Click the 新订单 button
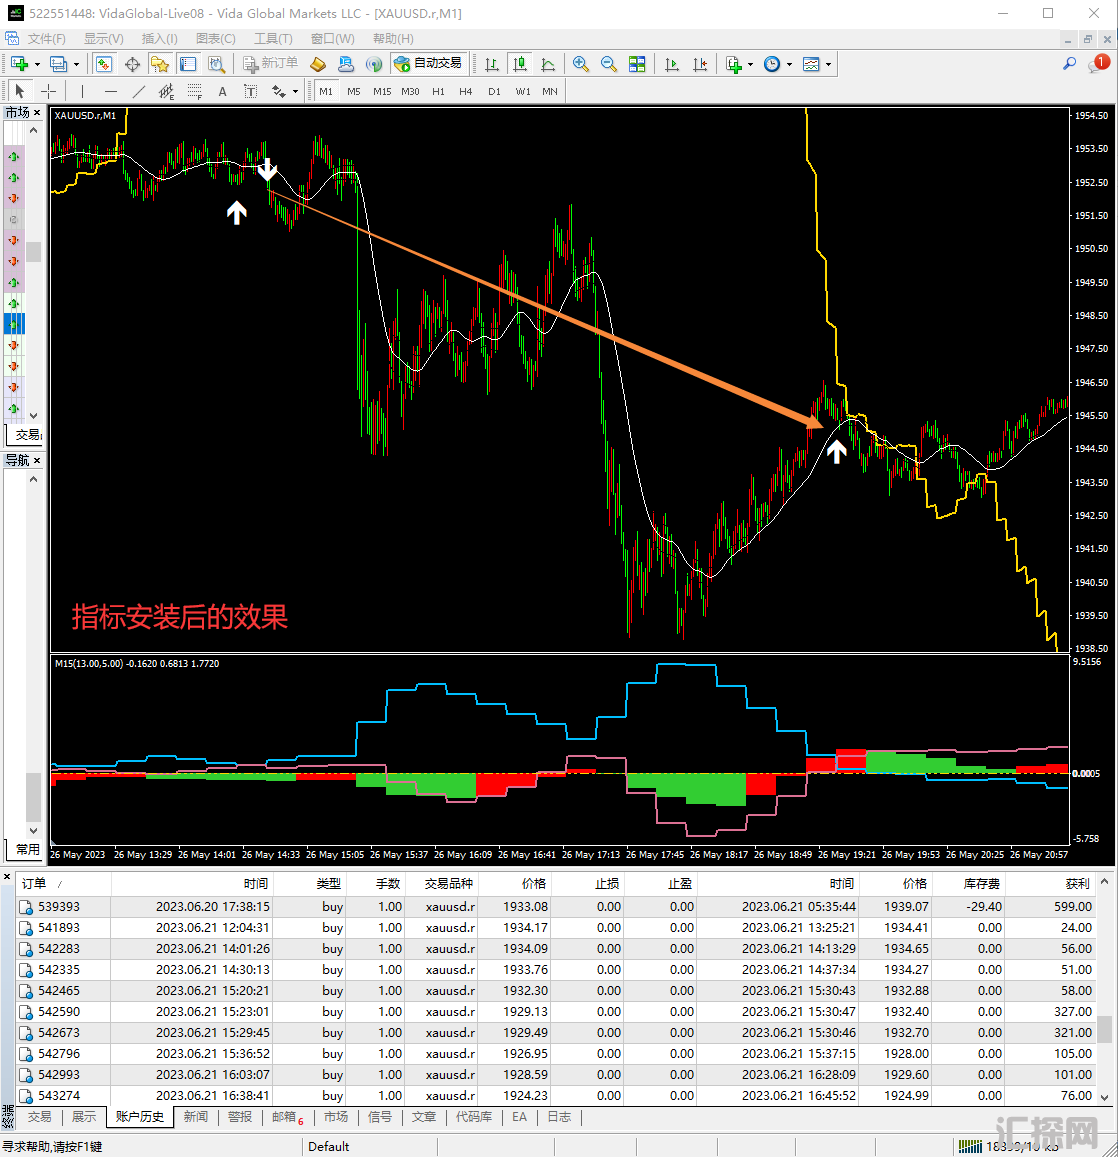 pos(271,63)
